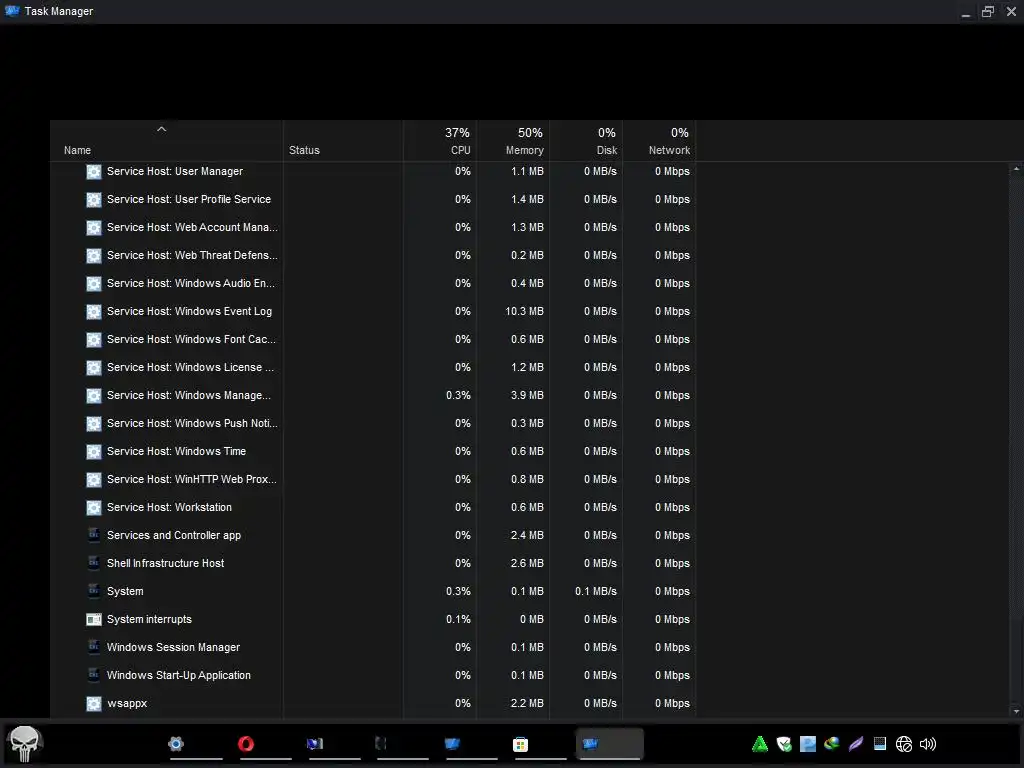The height and width of the screenshot is (768, 1024).
Task: Open Microsoft Store from the taskbar
Action: coord(520,744)
